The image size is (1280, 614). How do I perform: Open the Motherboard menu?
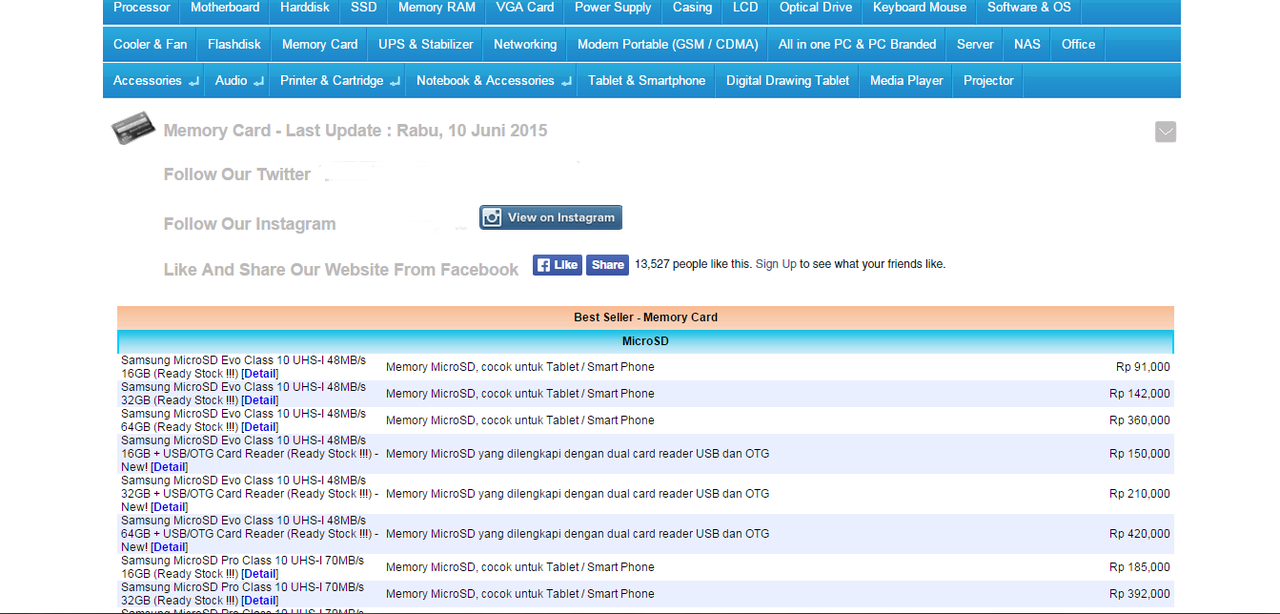225,8
